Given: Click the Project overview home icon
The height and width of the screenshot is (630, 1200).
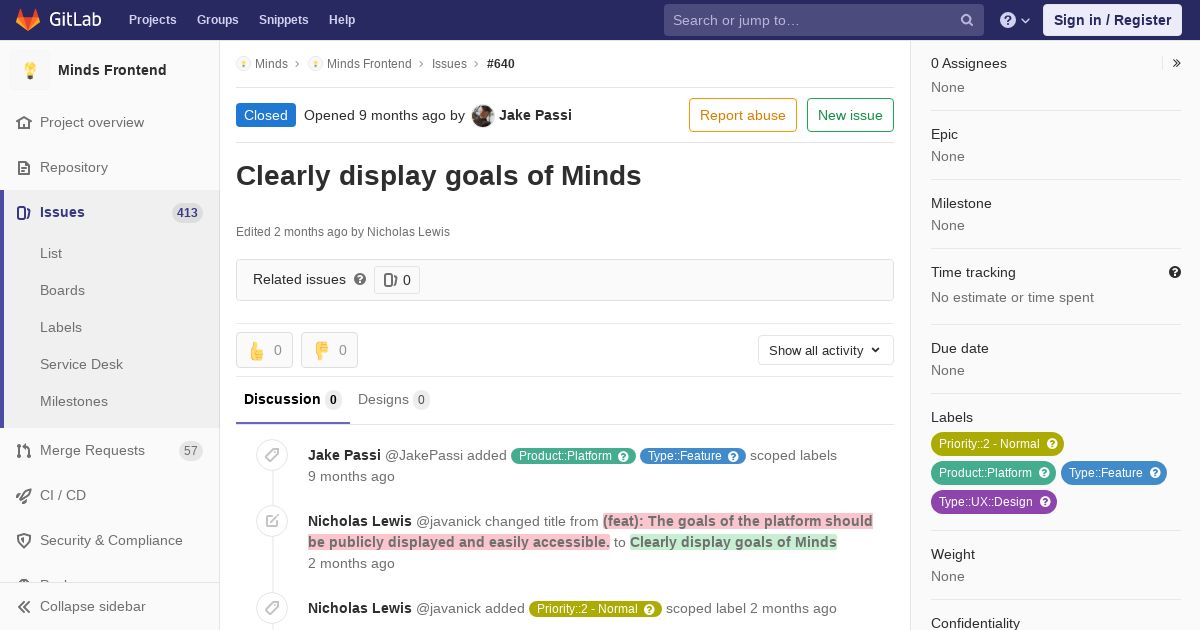Looking at the screenshot, I should pos(24,122).
